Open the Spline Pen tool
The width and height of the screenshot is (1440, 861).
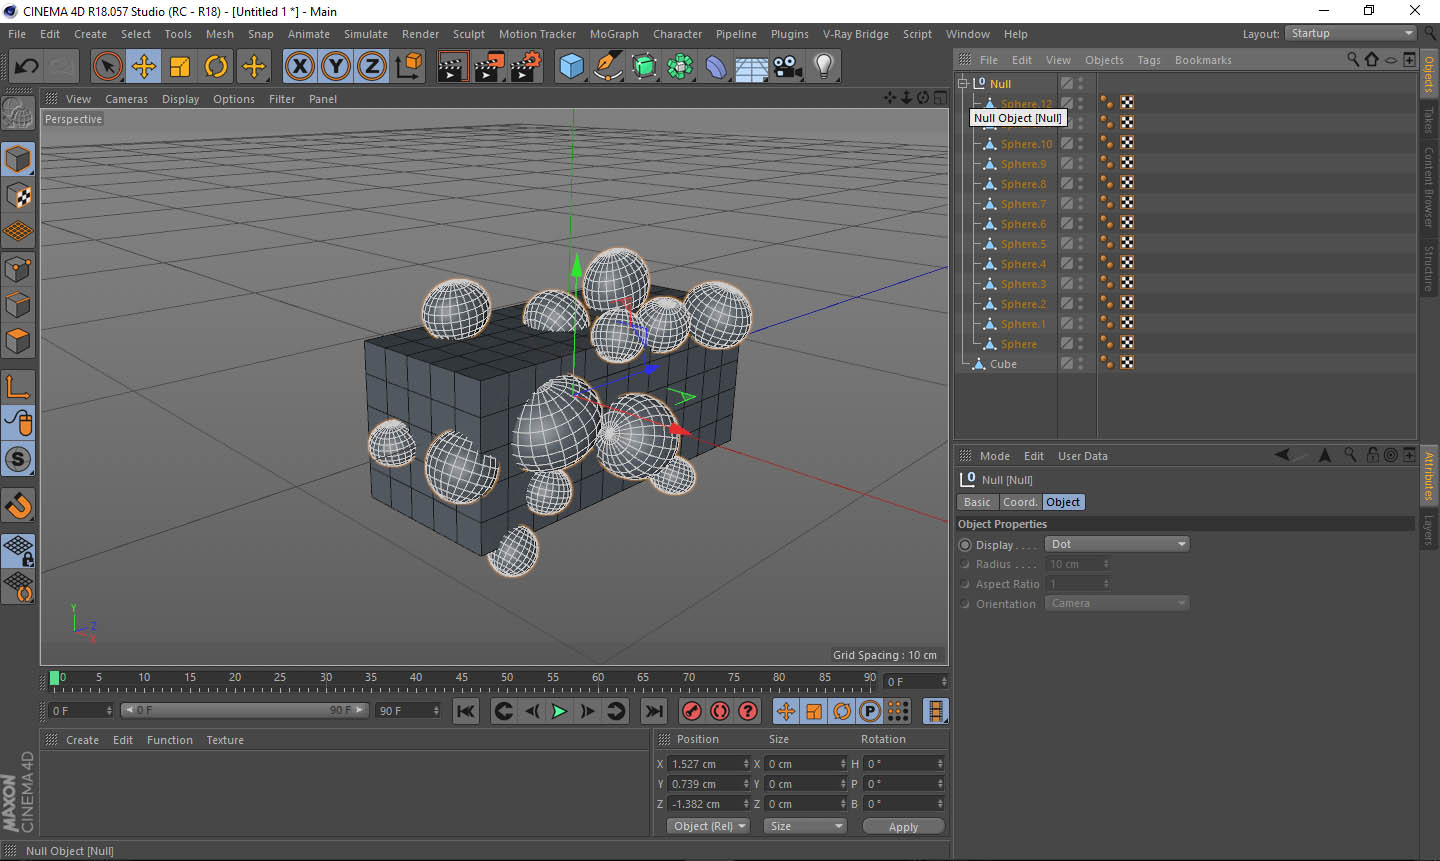pyautogui.click(x=607, y=67)
